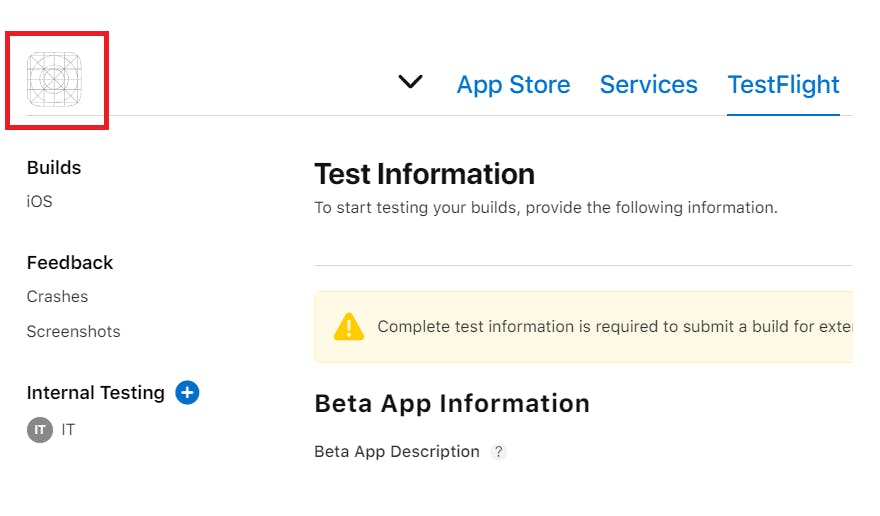Click the Feedback sidebar heading
The image size is (880, 516).
70,263
